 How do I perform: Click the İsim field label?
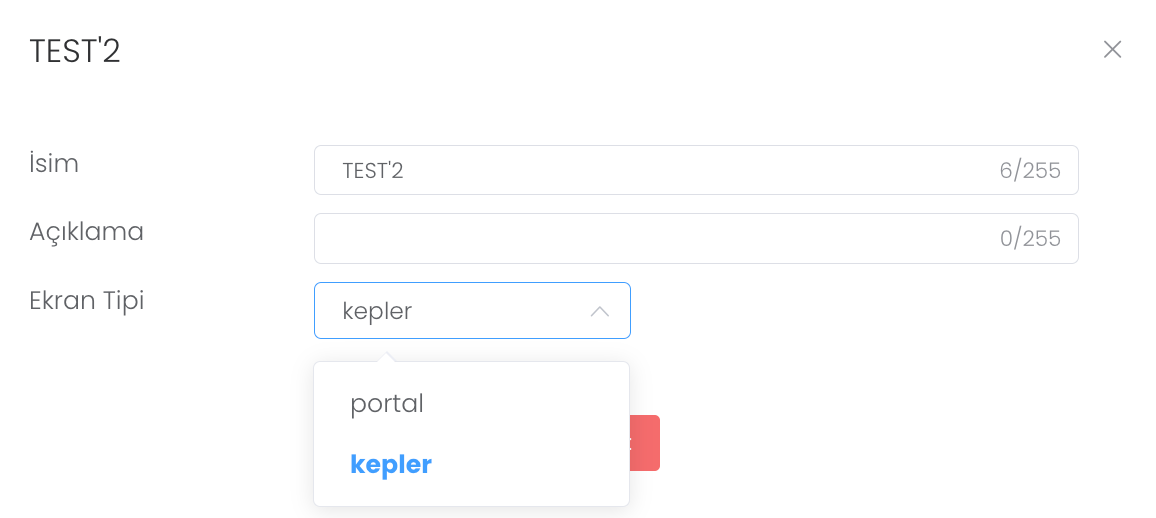(x=54, y=163)
